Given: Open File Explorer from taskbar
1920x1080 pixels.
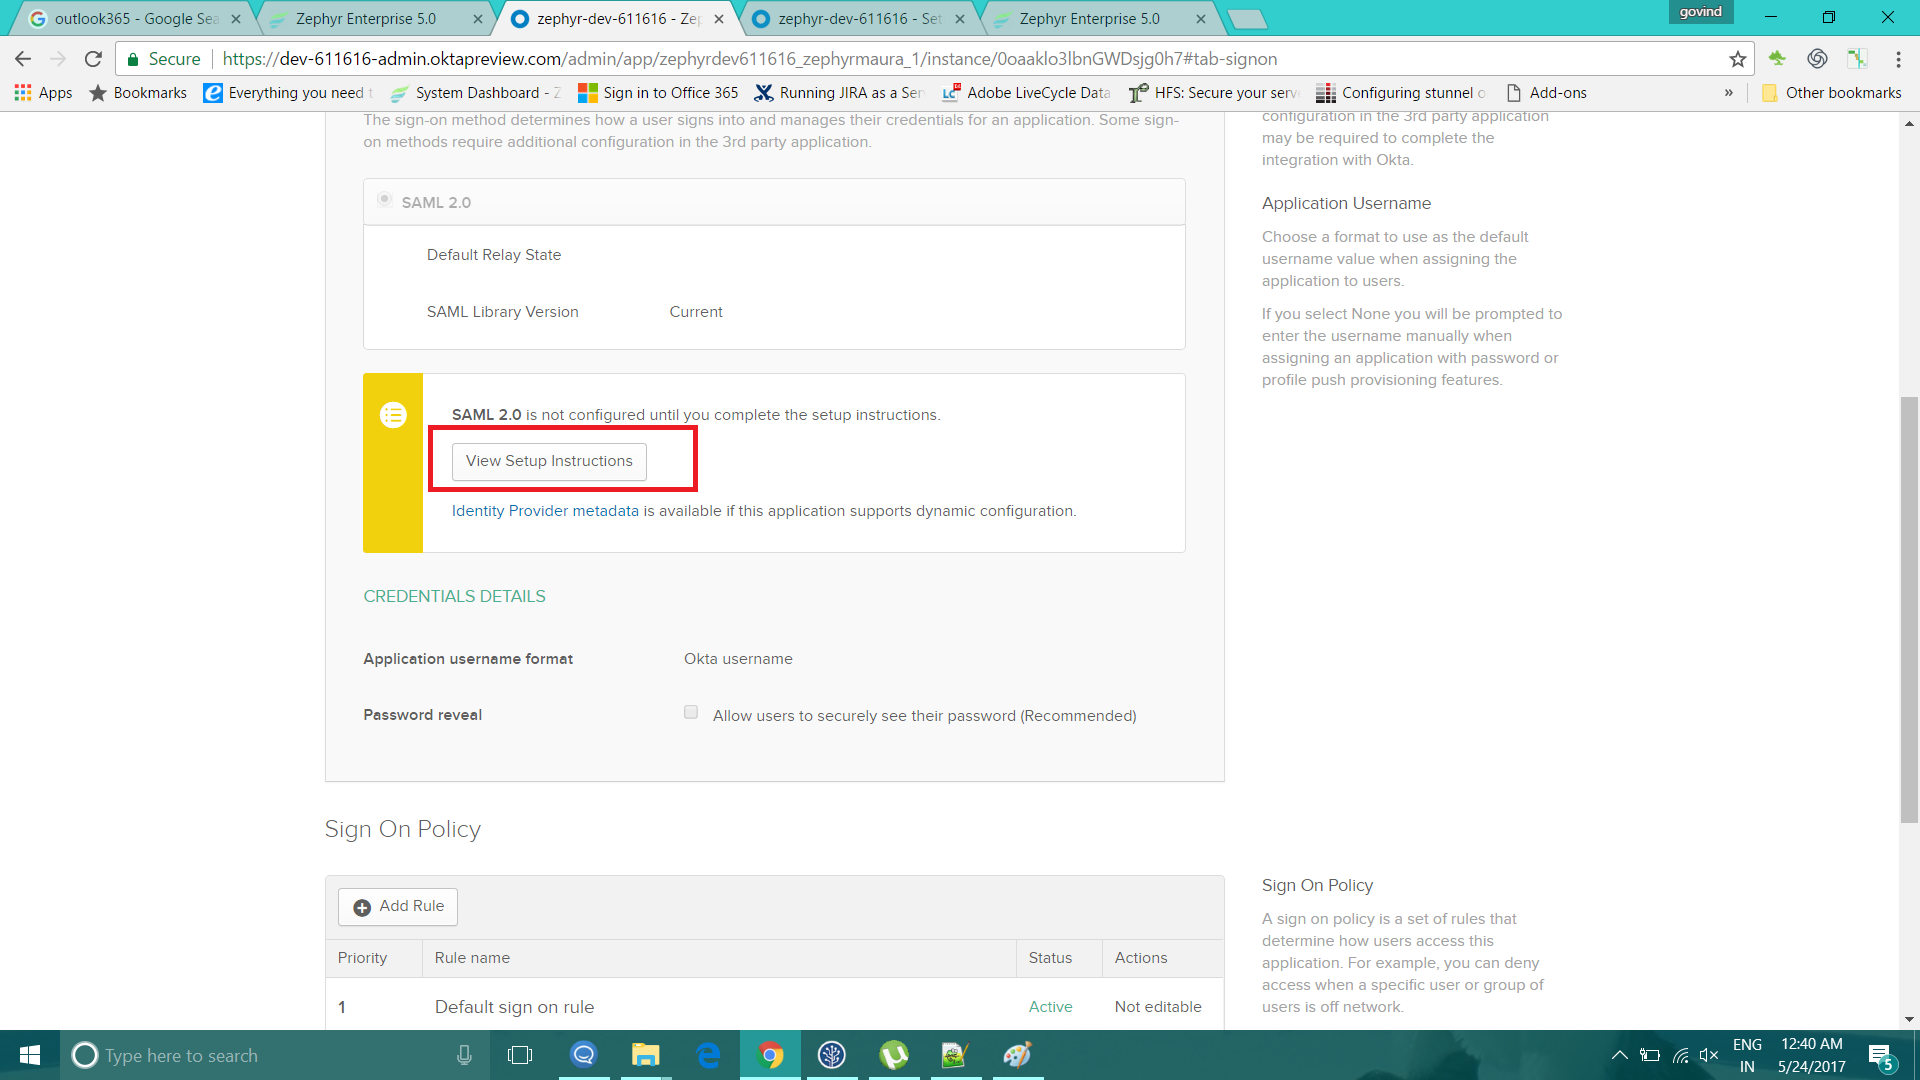Looking at the screenshot, I should tap(645, 1055).
